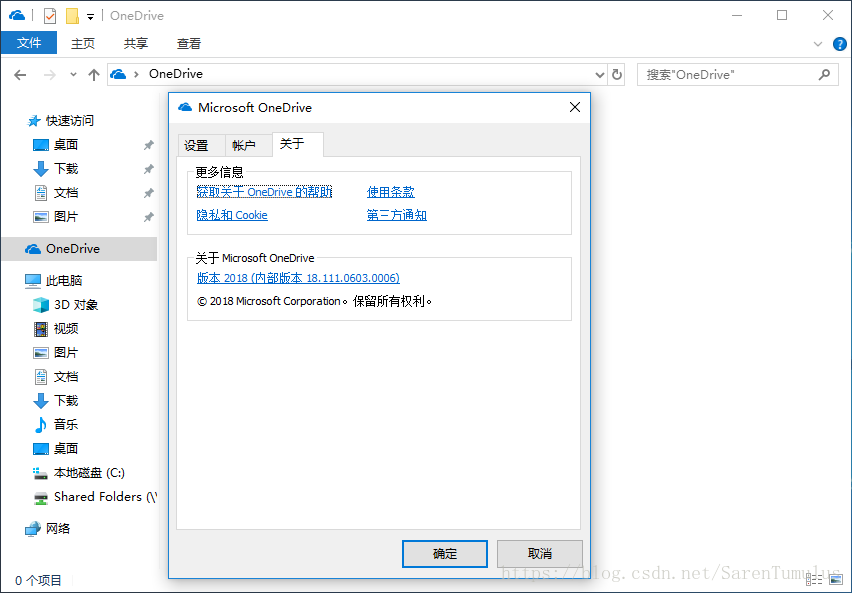Open 桌面 folder under 此电脑

(66, 448)
